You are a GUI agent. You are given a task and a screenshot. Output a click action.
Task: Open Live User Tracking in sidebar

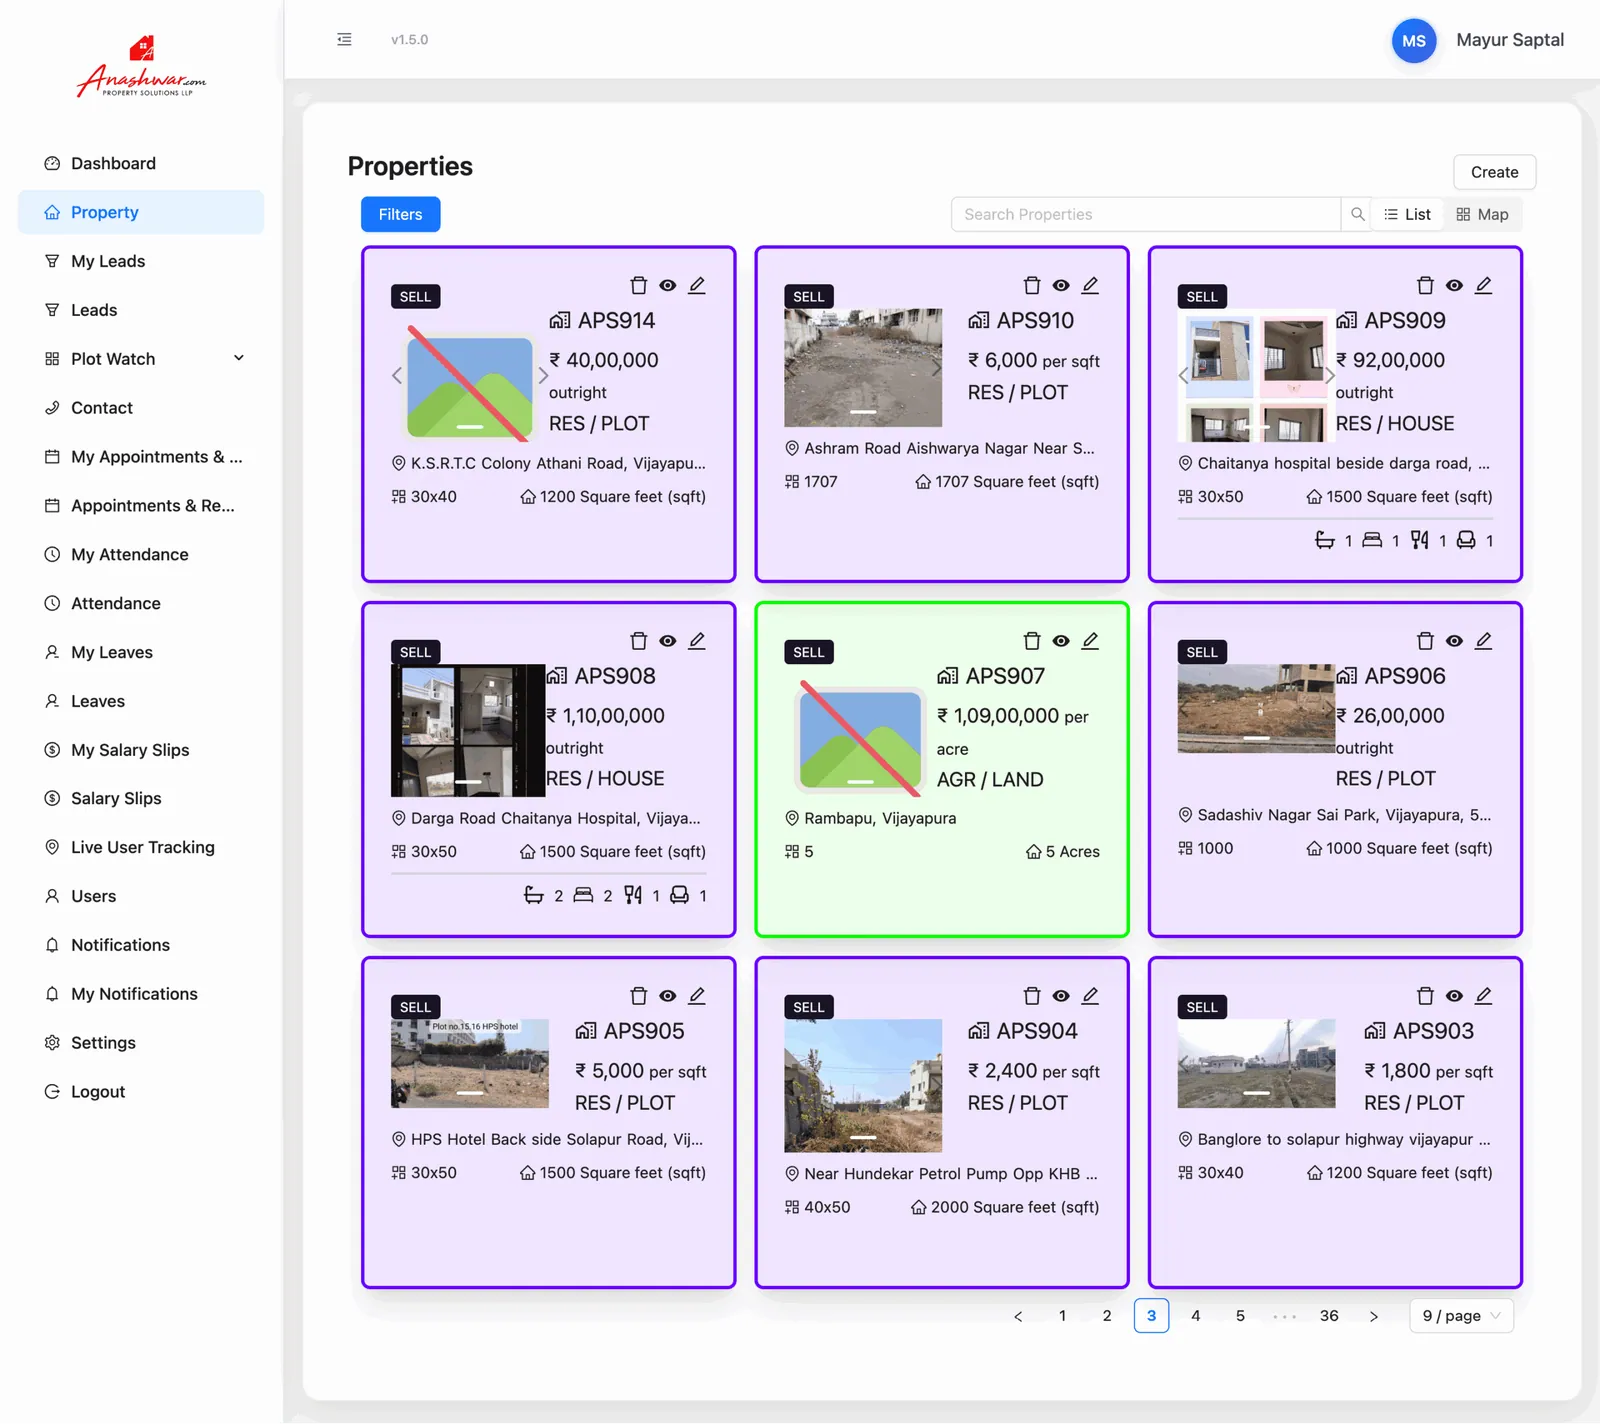click(141, 847)
